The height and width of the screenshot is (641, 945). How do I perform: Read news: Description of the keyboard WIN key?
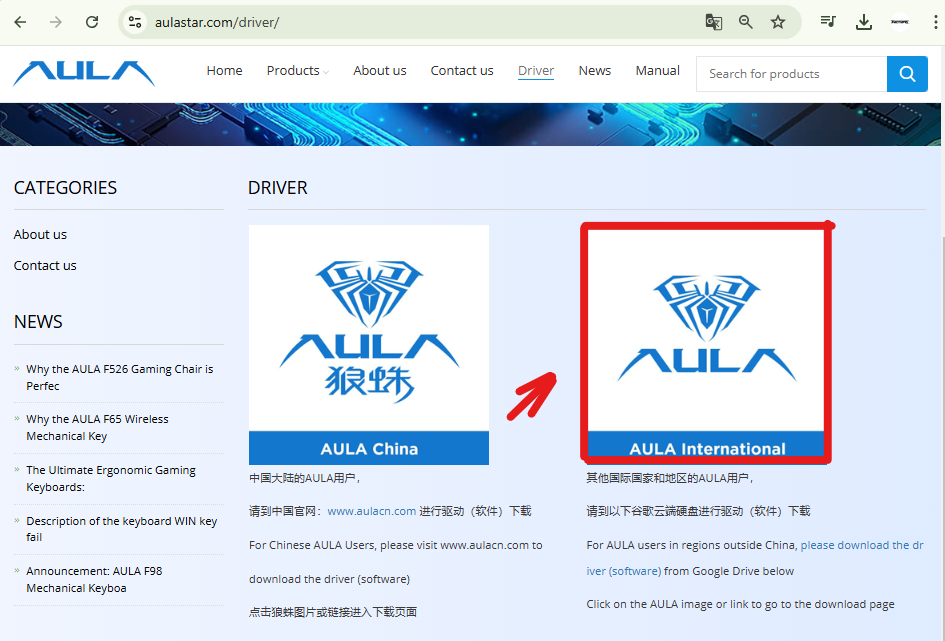(x=121, y=529)
